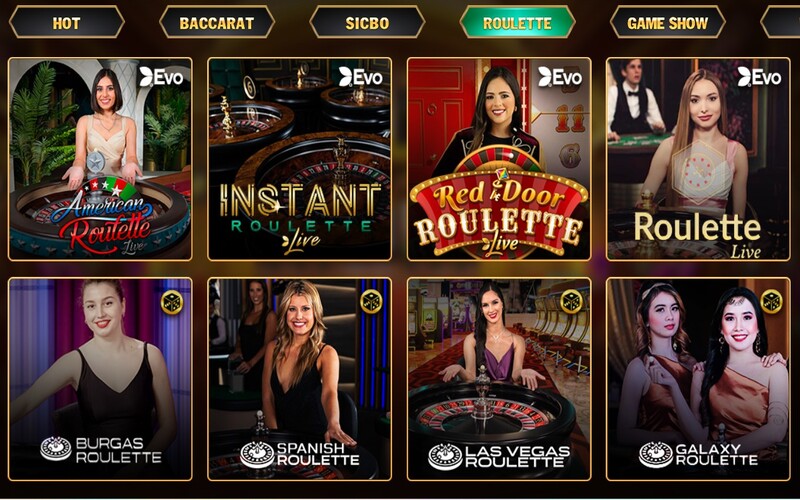This screenshot has width=800, height=500.
Task: Click the dice badge on Burgas Roulette
Action: click(172, 302)
